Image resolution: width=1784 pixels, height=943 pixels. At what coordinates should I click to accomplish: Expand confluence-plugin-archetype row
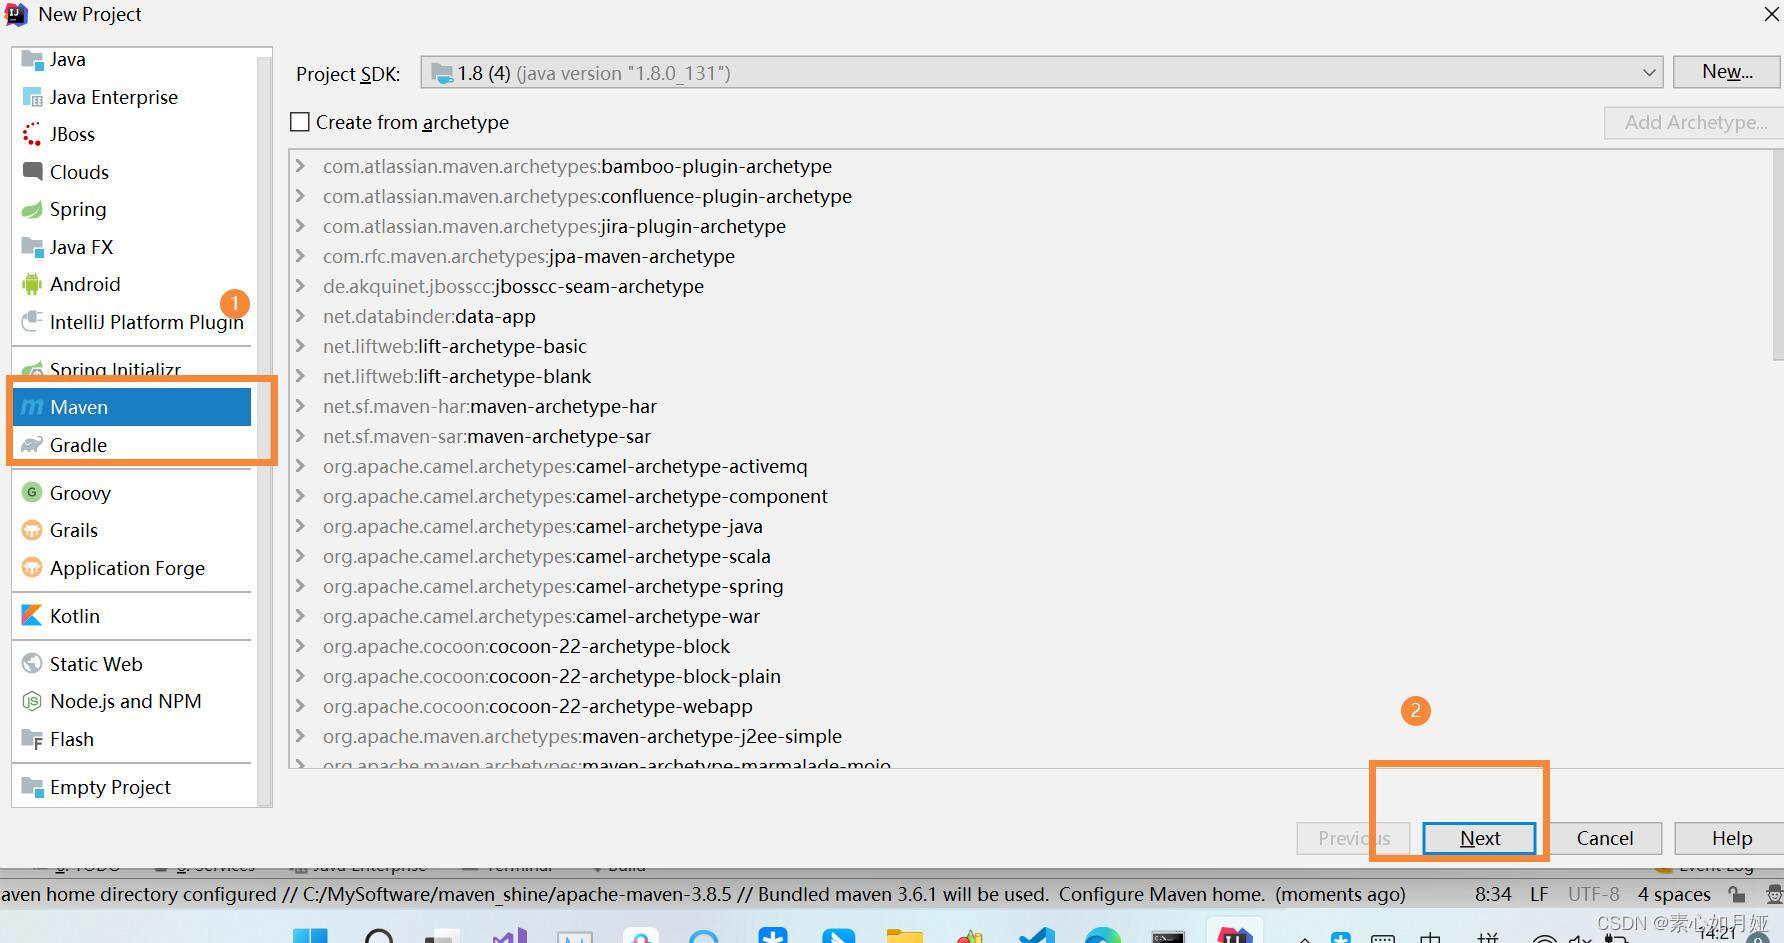300,196
